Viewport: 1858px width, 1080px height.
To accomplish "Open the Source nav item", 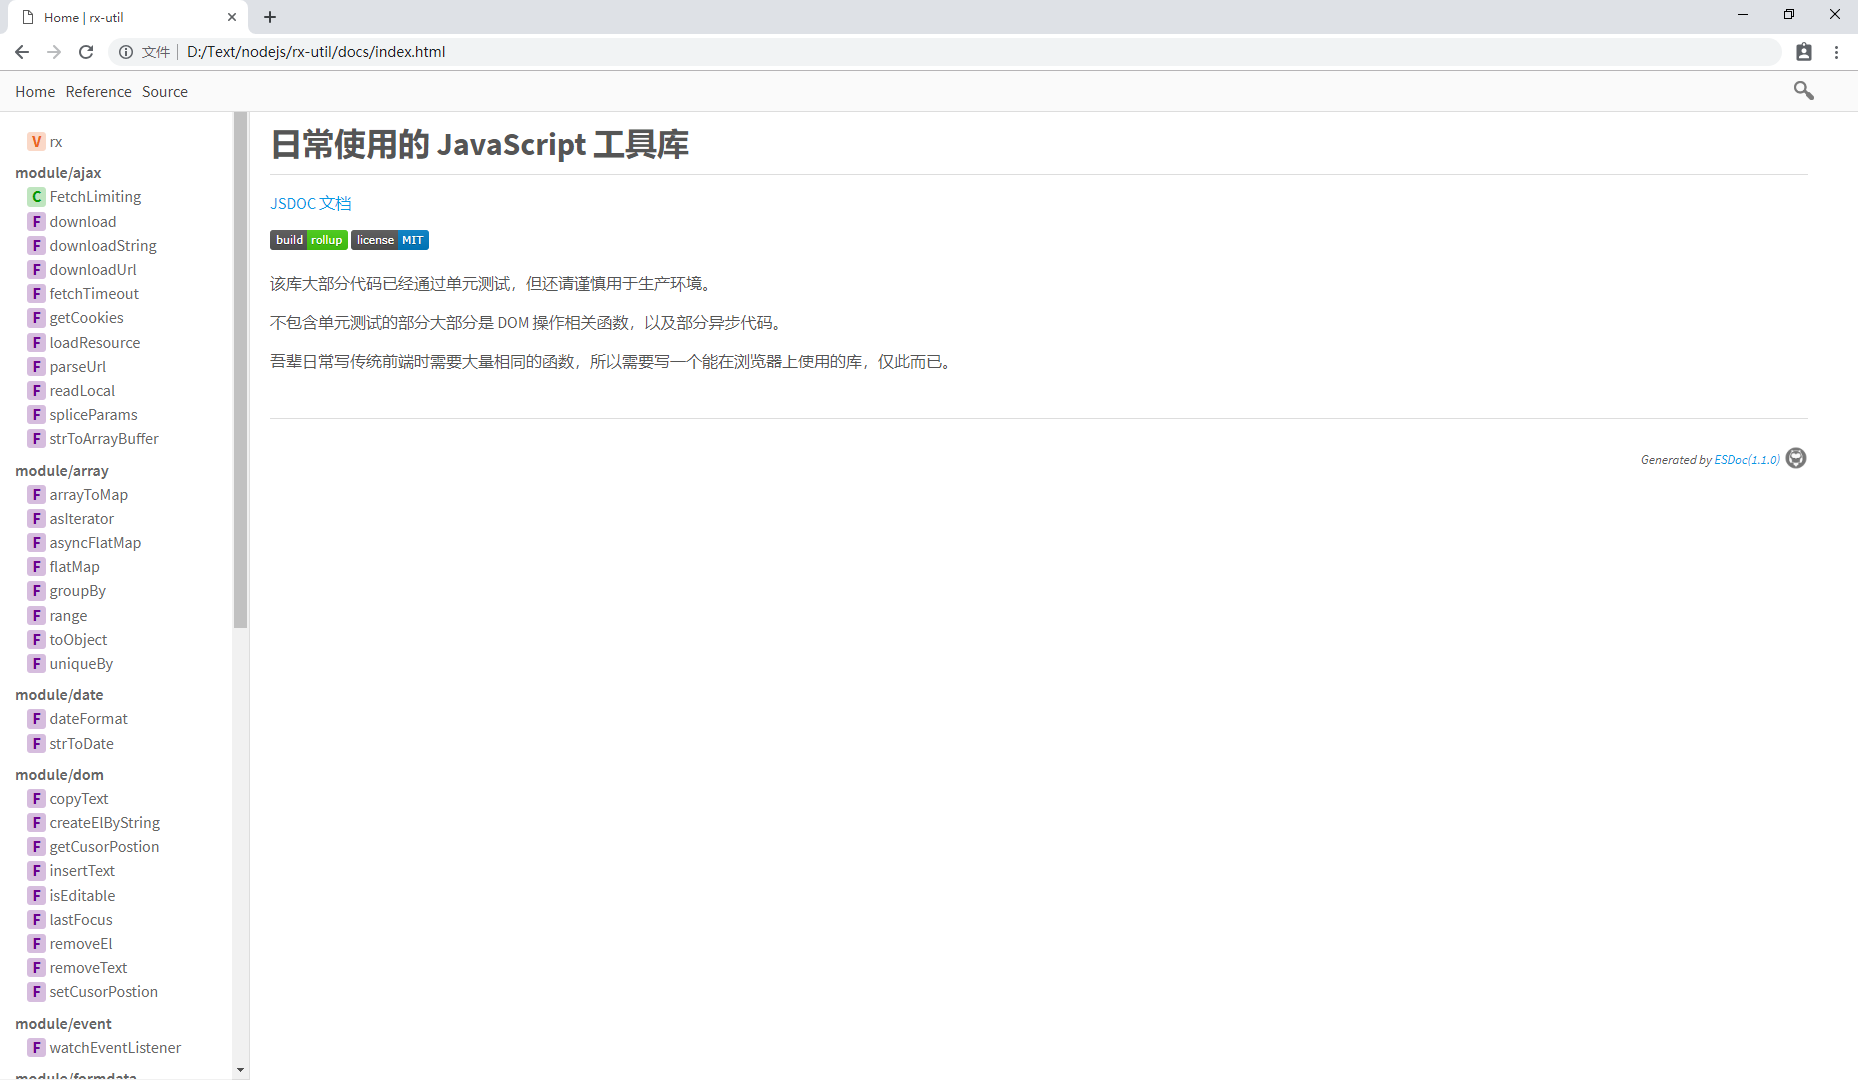I will coord(165,92).
